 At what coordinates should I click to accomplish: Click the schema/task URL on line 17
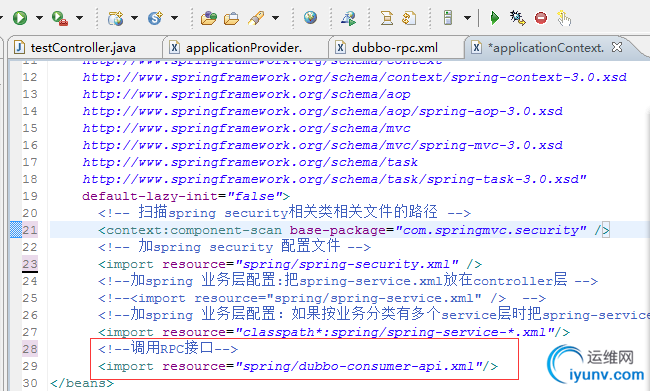[250, 162]
